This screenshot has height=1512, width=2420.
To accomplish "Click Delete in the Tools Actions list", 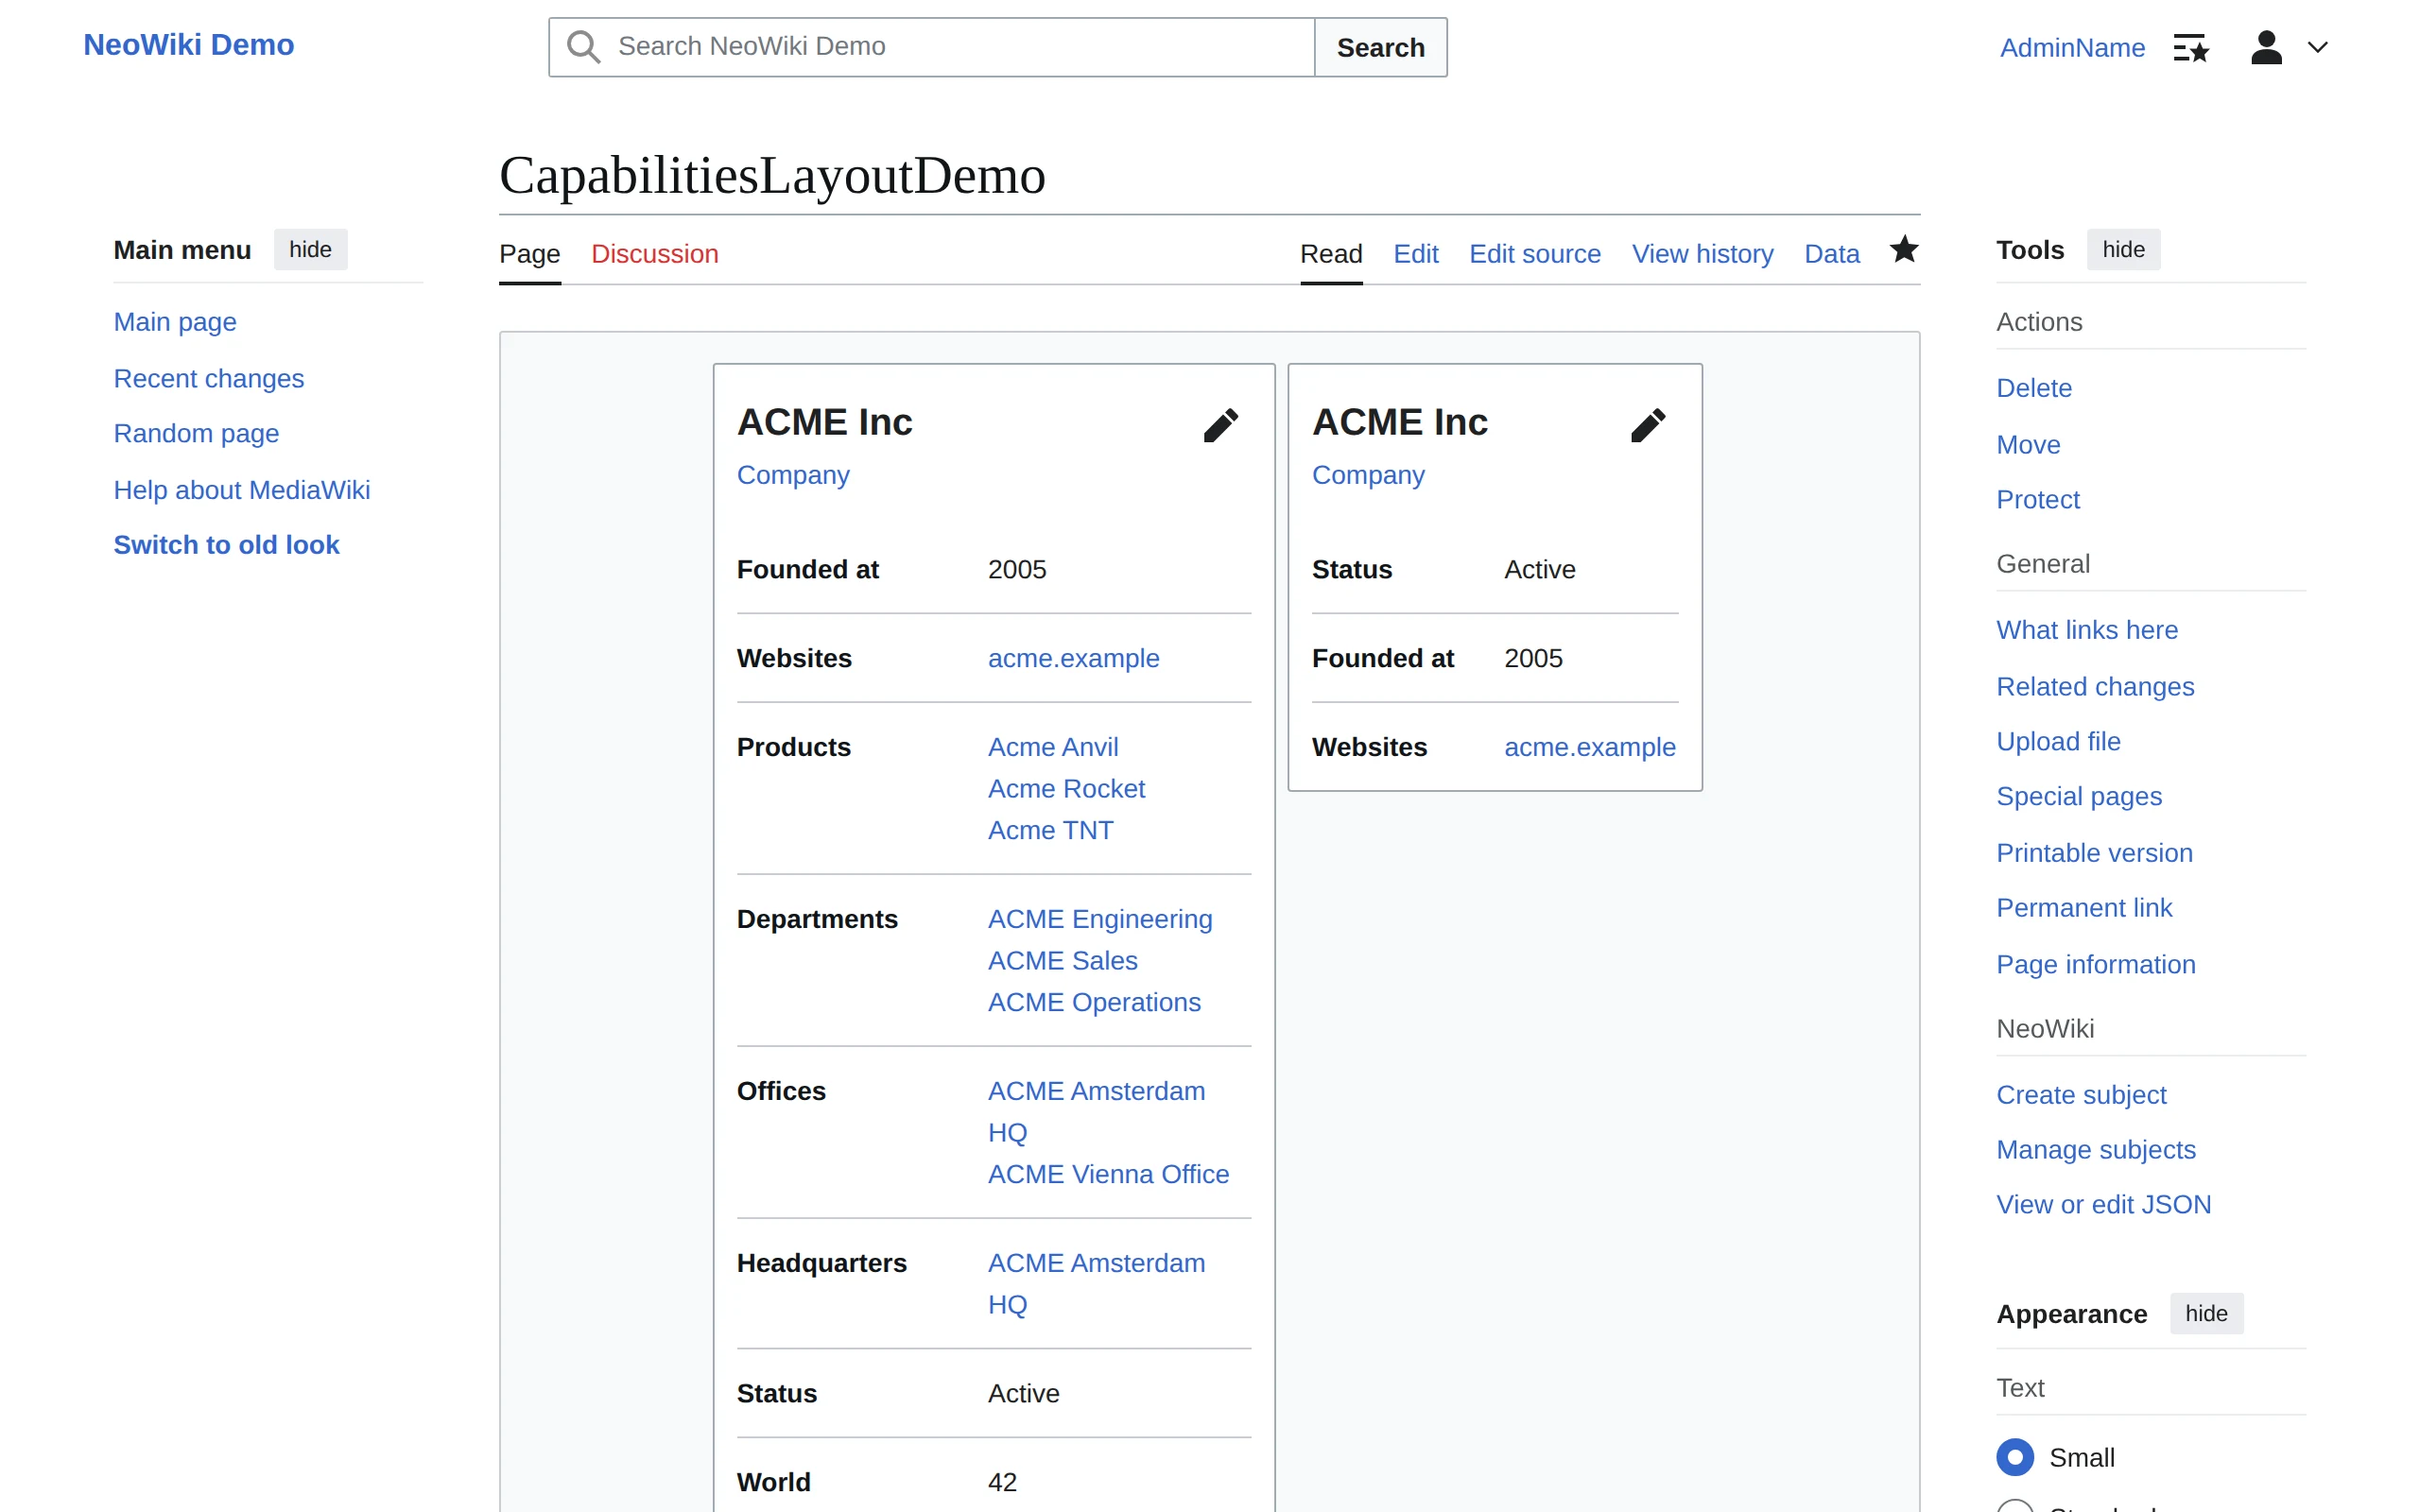I will 2034,388.
